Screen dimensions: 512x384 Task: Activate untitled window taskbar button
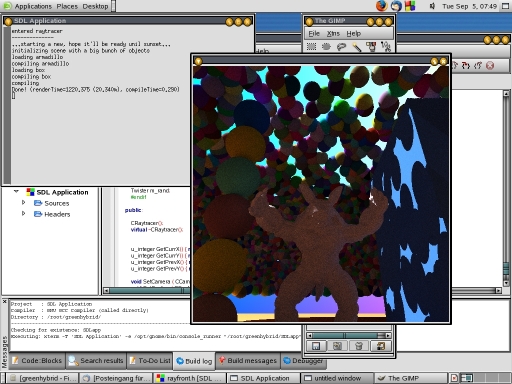pos(337,378)
